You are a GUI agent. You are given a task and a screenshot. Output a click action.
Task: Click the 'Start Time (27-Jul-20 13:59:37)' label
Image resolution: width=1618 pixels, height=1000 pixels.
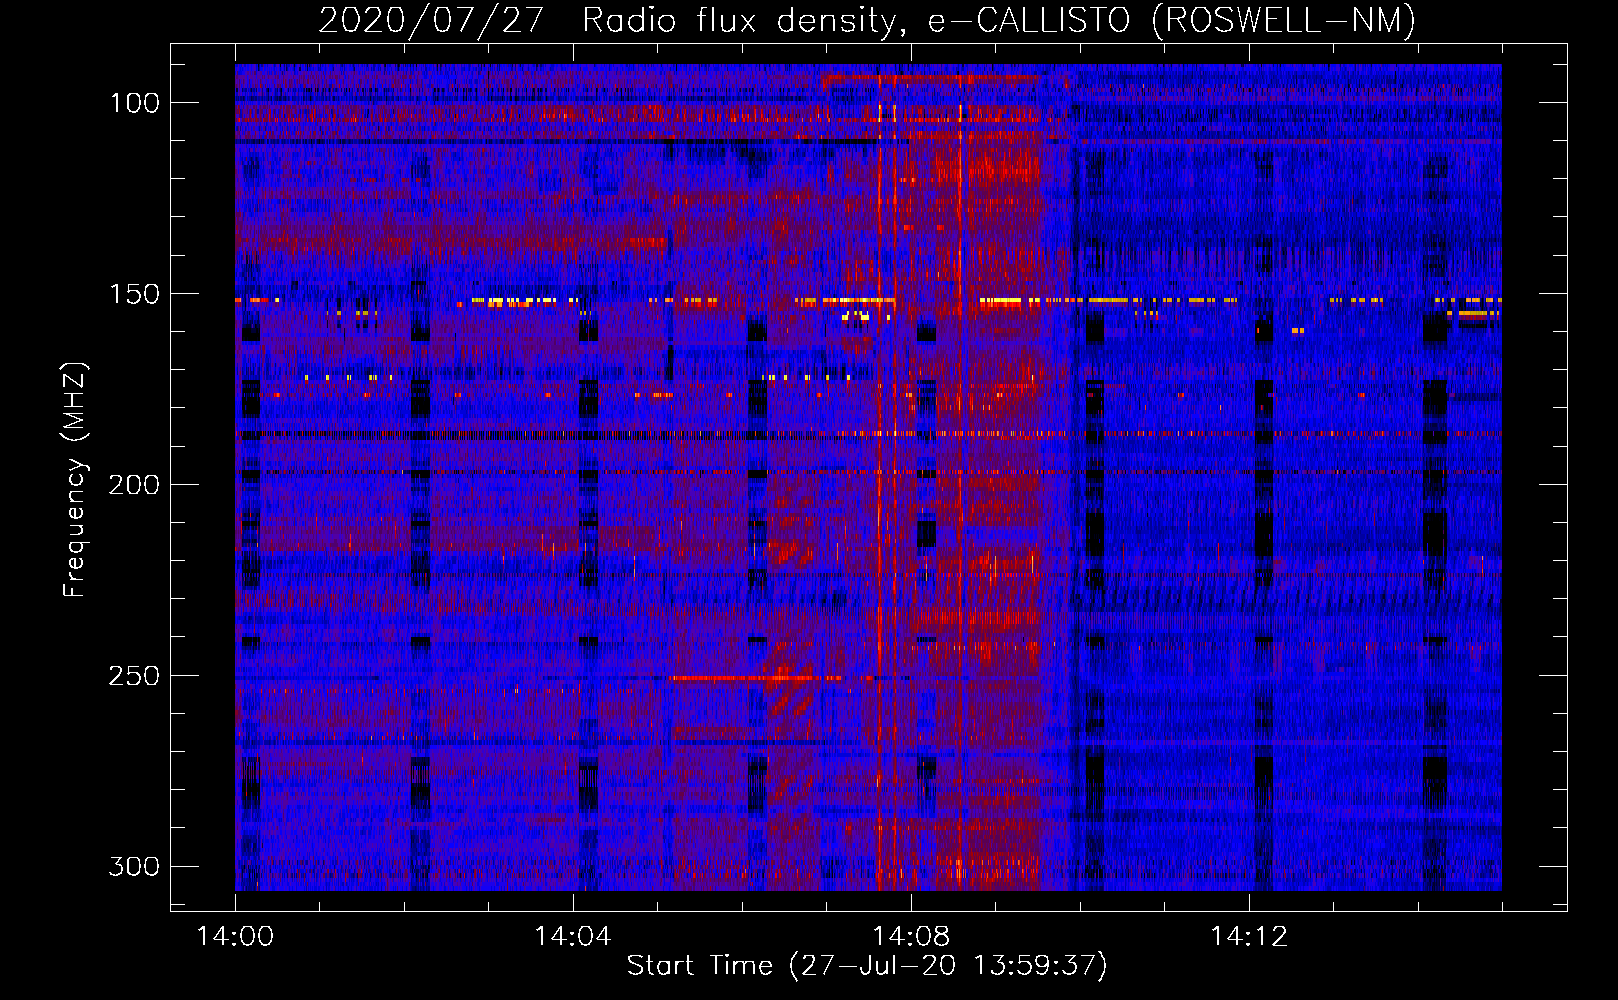coord(867,966)
